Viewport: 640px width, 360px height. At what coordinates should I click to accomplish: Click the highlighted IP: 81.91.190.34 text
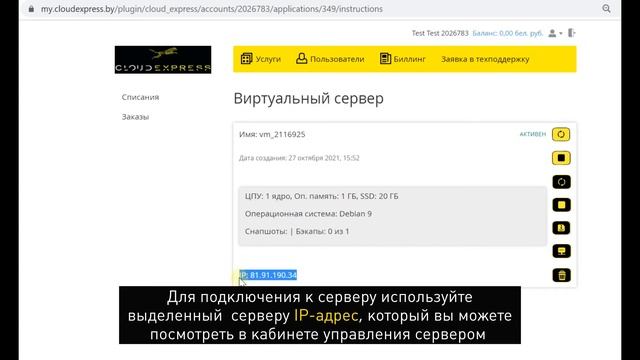click(268, 275)
